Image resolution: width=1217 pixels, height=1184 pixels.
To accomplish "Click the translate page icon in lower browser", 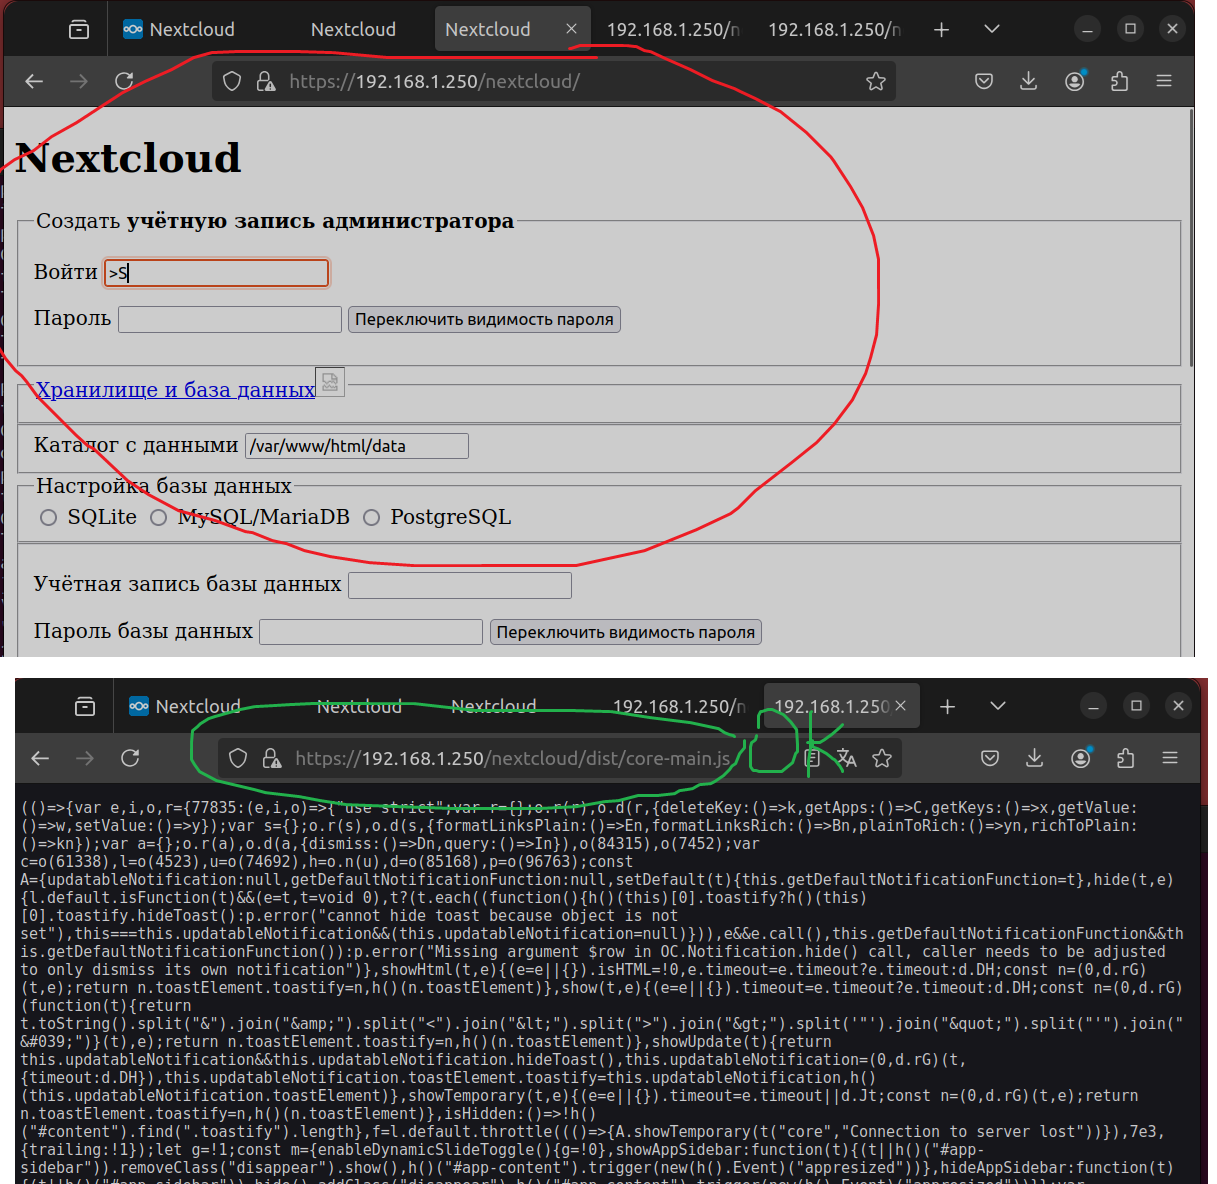I will pyautogui.click(x=847, y=758).
